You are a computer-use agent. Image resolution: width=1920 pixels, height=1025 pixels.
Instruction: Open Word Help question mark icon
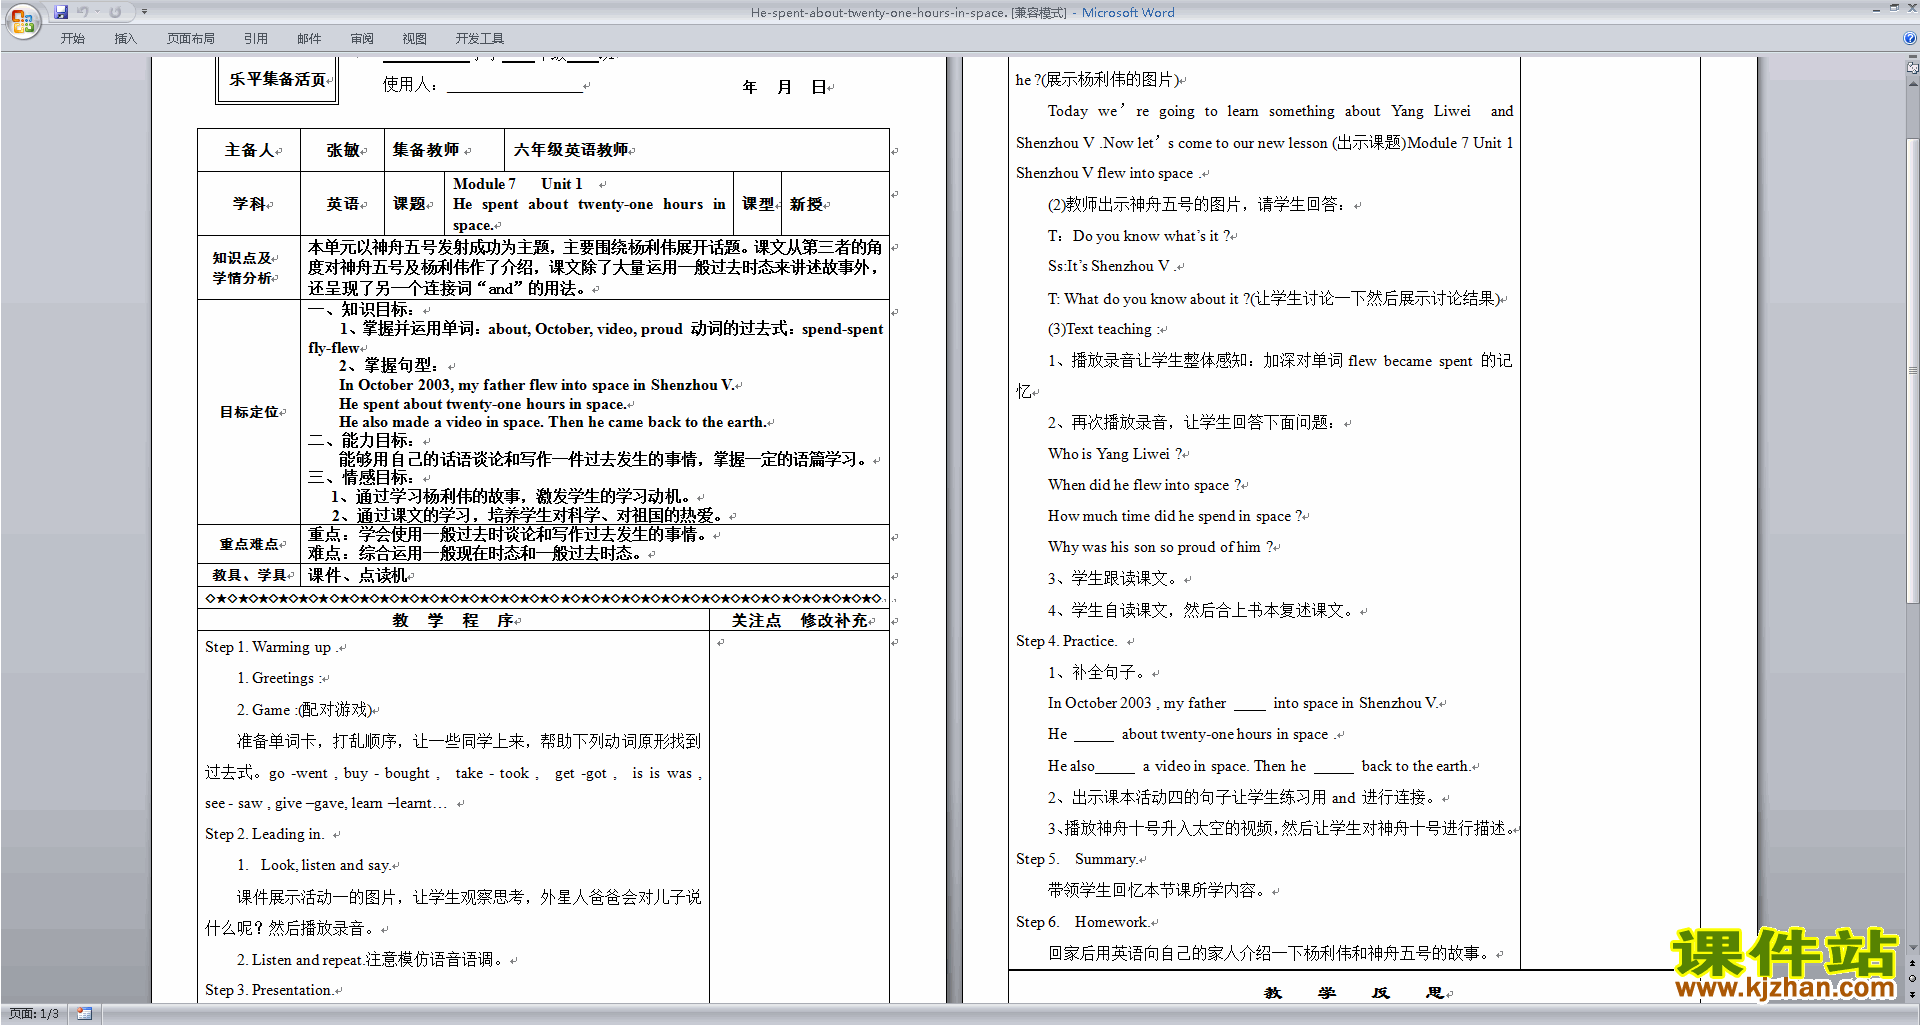(1910, 38)
